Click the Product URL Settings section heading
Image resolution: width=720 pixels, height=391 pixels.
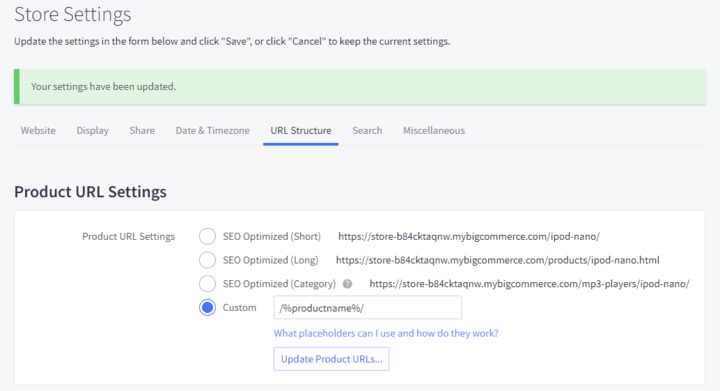click(90, 192)
